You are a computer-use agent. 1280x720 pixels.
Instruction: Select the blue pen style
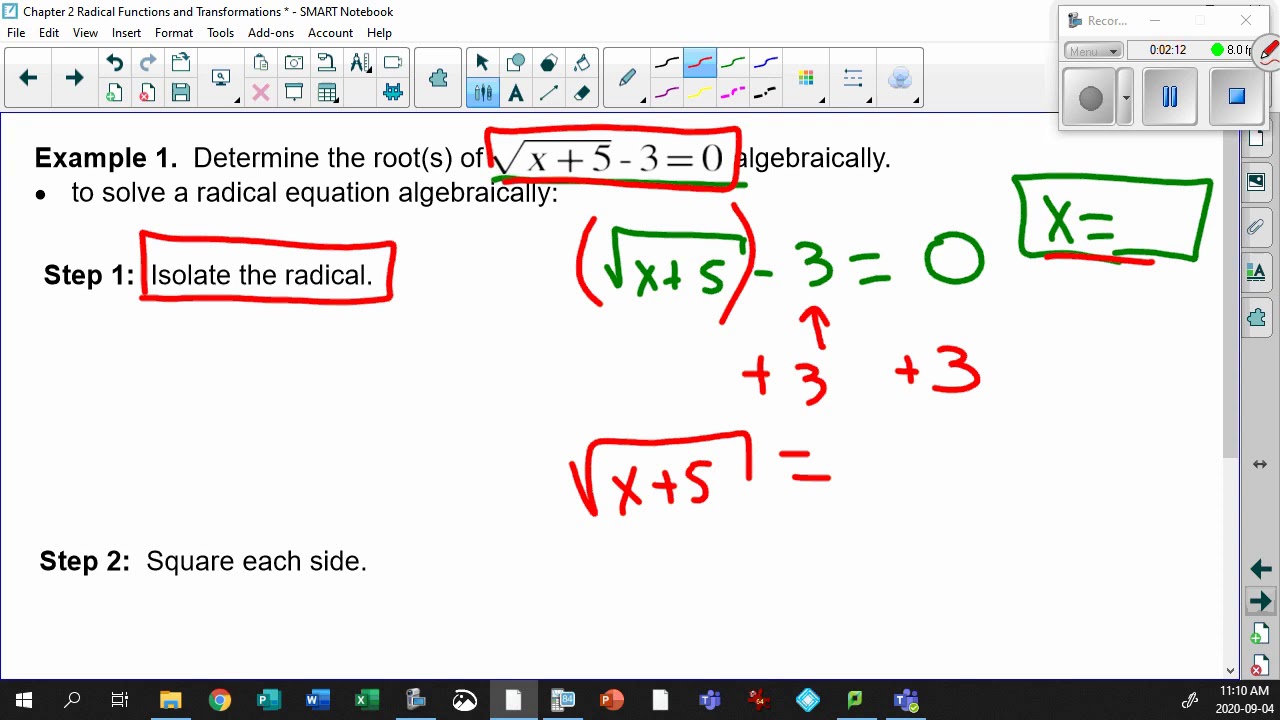point(765,63)
